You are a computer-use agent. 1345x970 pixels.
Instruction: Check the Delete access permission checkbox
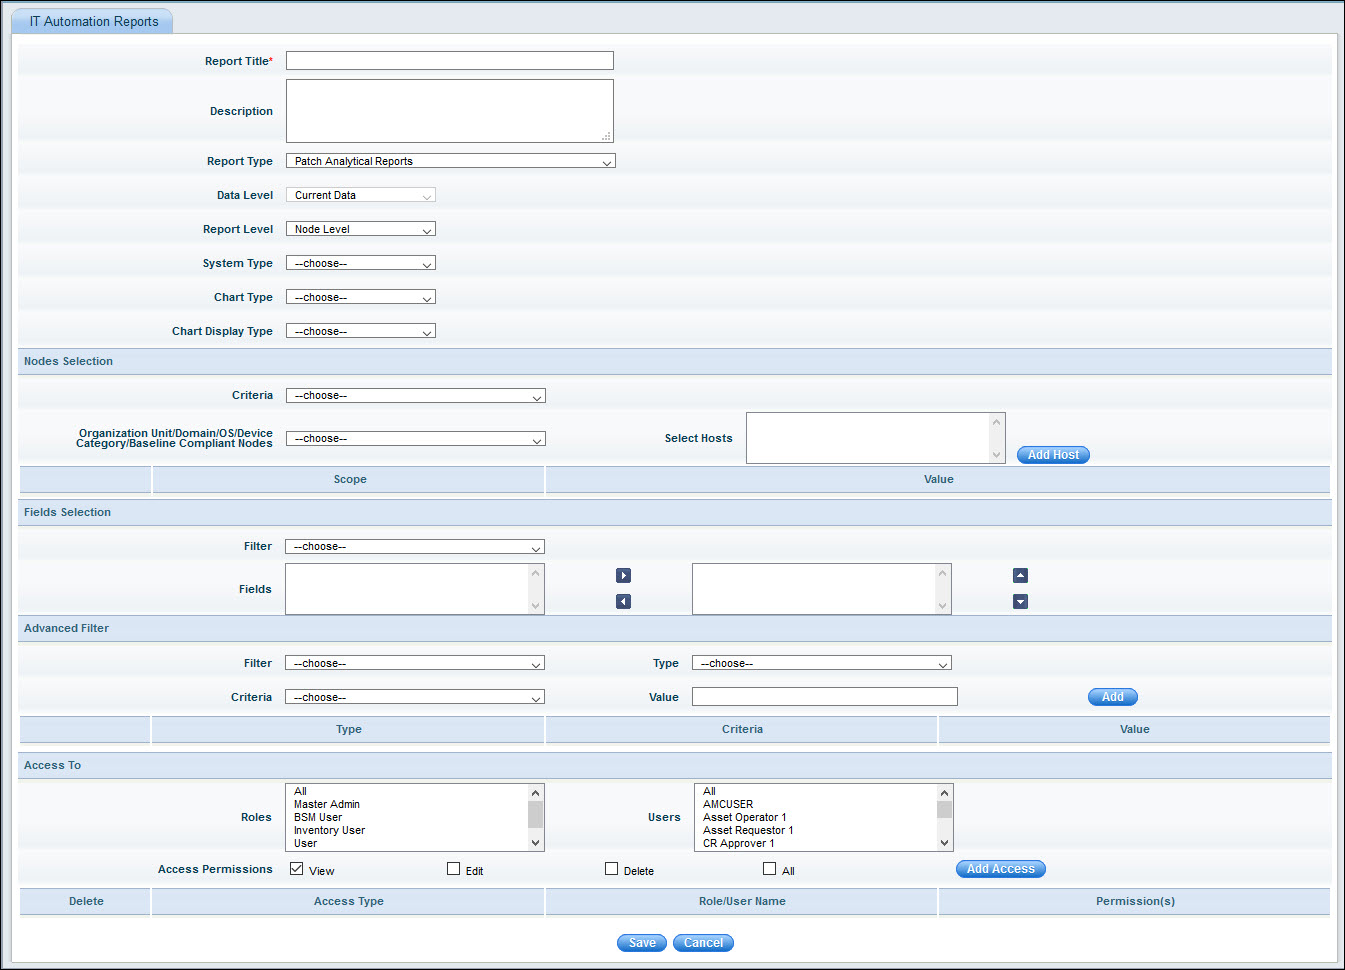point(612,869)
